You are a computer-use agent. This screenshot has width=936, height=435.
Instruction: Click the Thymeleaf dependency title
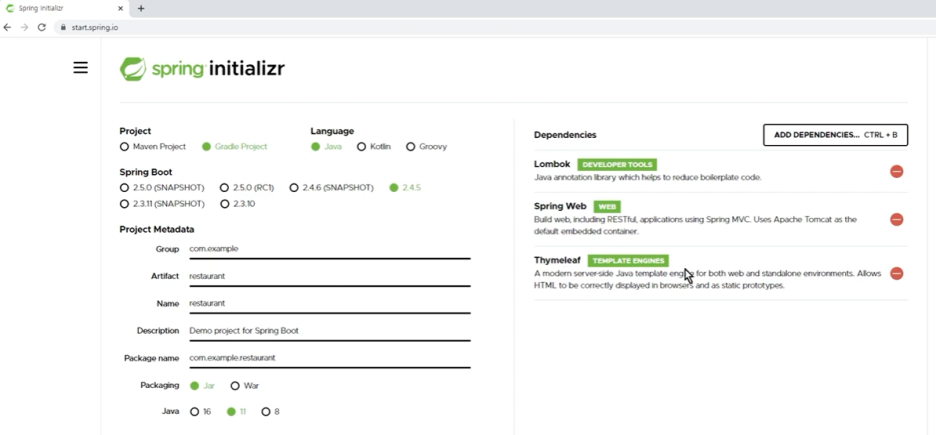pyautogui.click(x=557, y=260)
